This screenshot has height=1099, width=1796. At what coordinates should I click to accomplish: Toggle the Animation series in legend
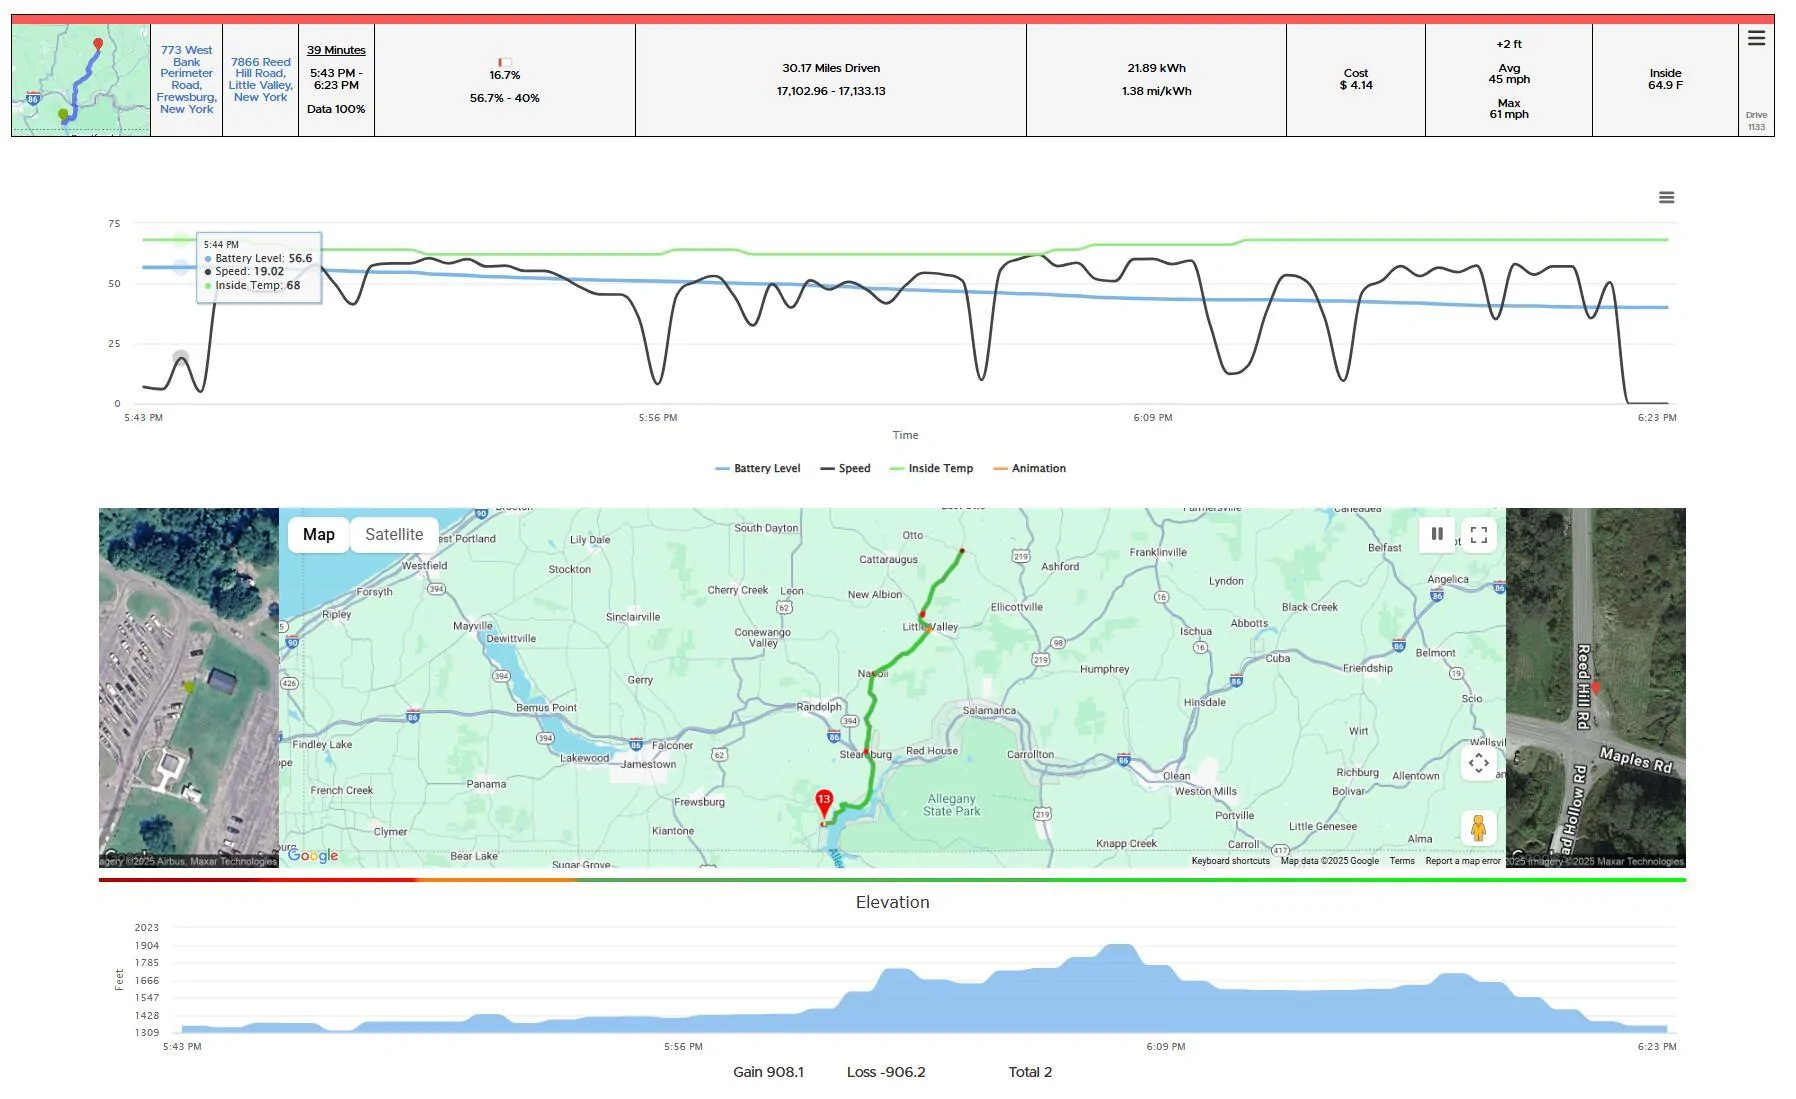click(x=1029, y=468)
